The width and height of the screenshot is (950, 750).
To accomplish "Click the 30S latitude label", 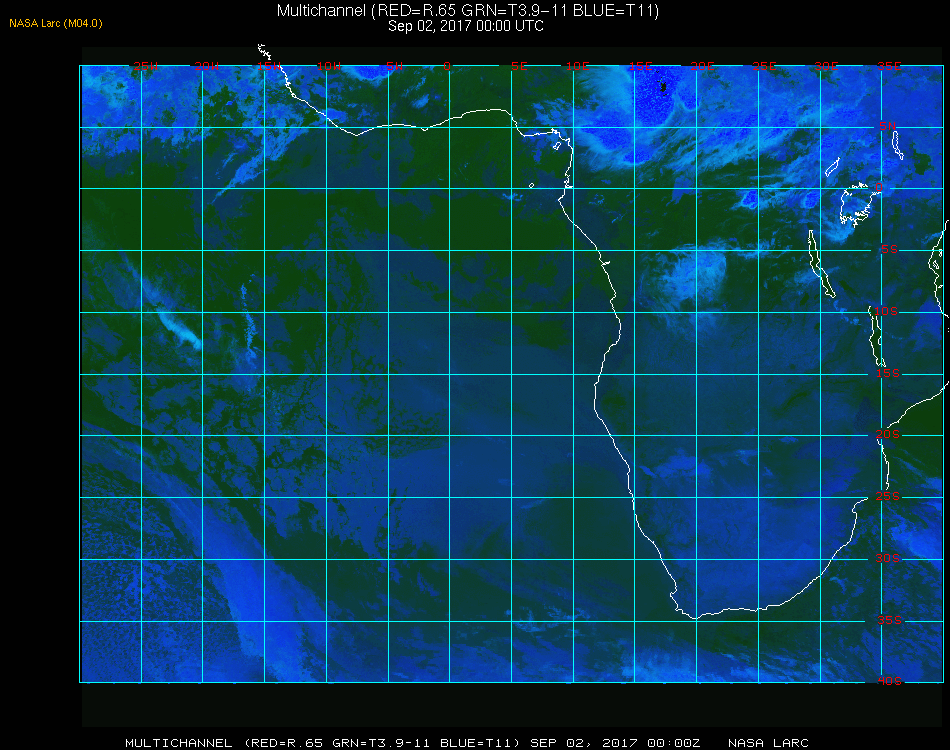I will click(x=888, y=558).
